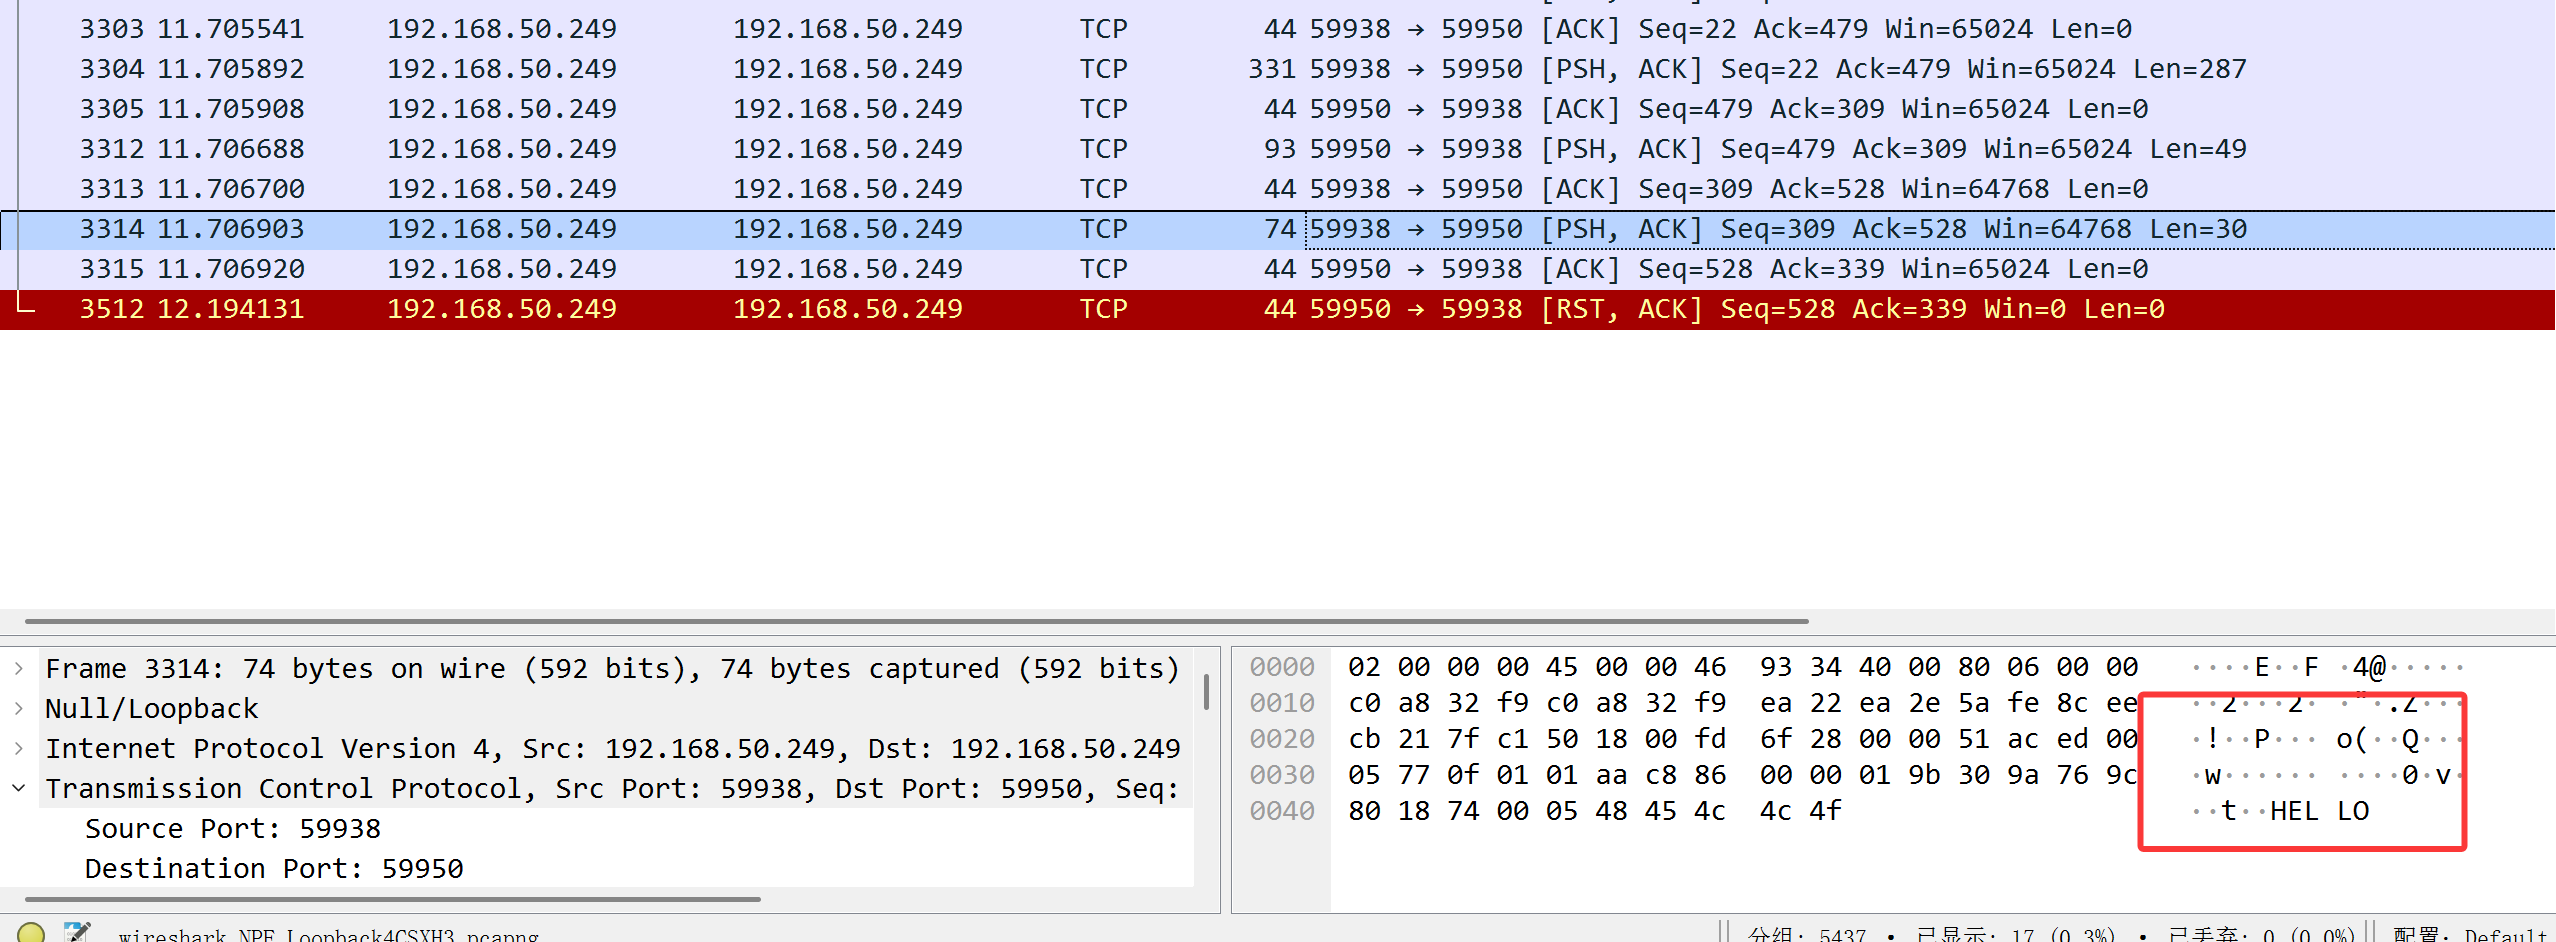Expand the Frame 3314 tree node

[x=19, y=668]
